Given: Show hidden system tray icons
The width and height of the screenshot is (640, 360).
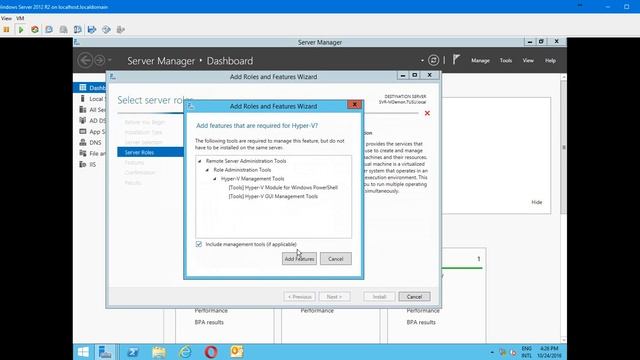Looking at the screenshot, I should (492, 352).
